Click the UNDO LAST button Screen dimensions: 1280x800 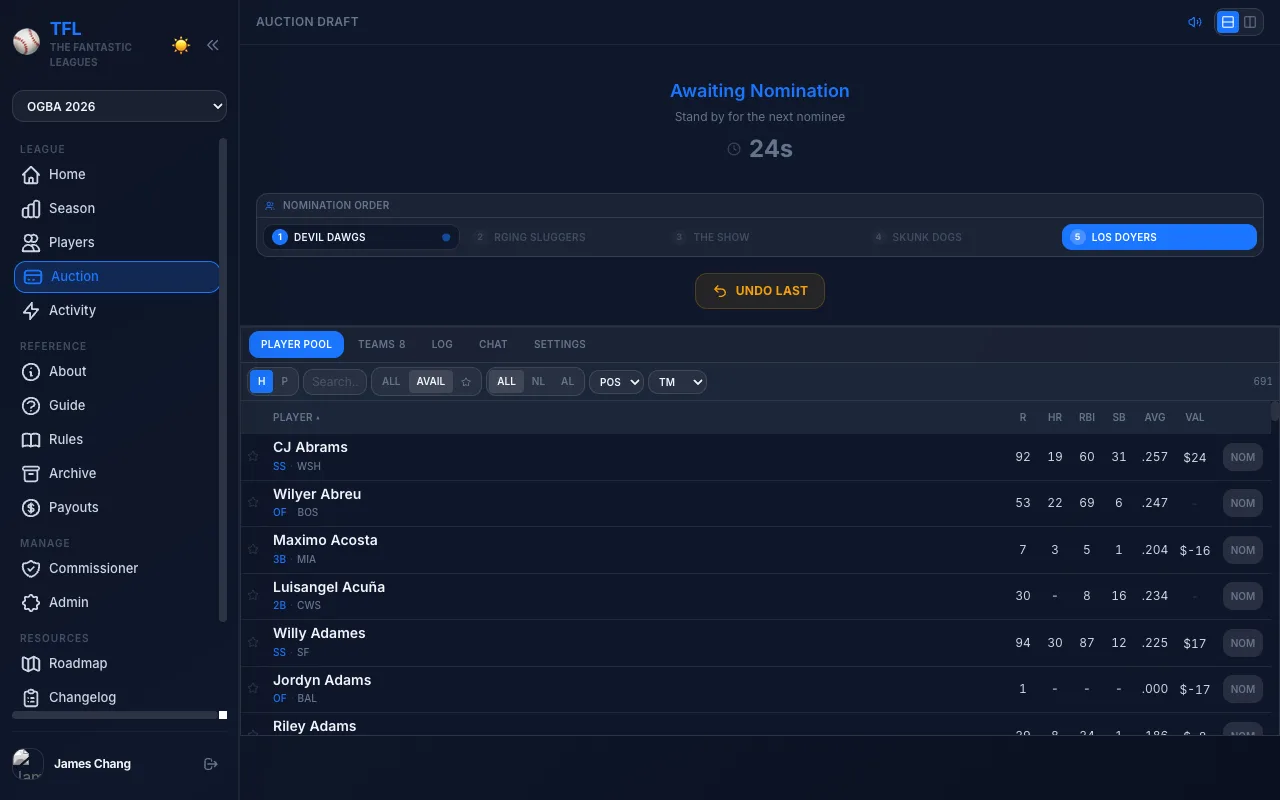tap(760, 290)
